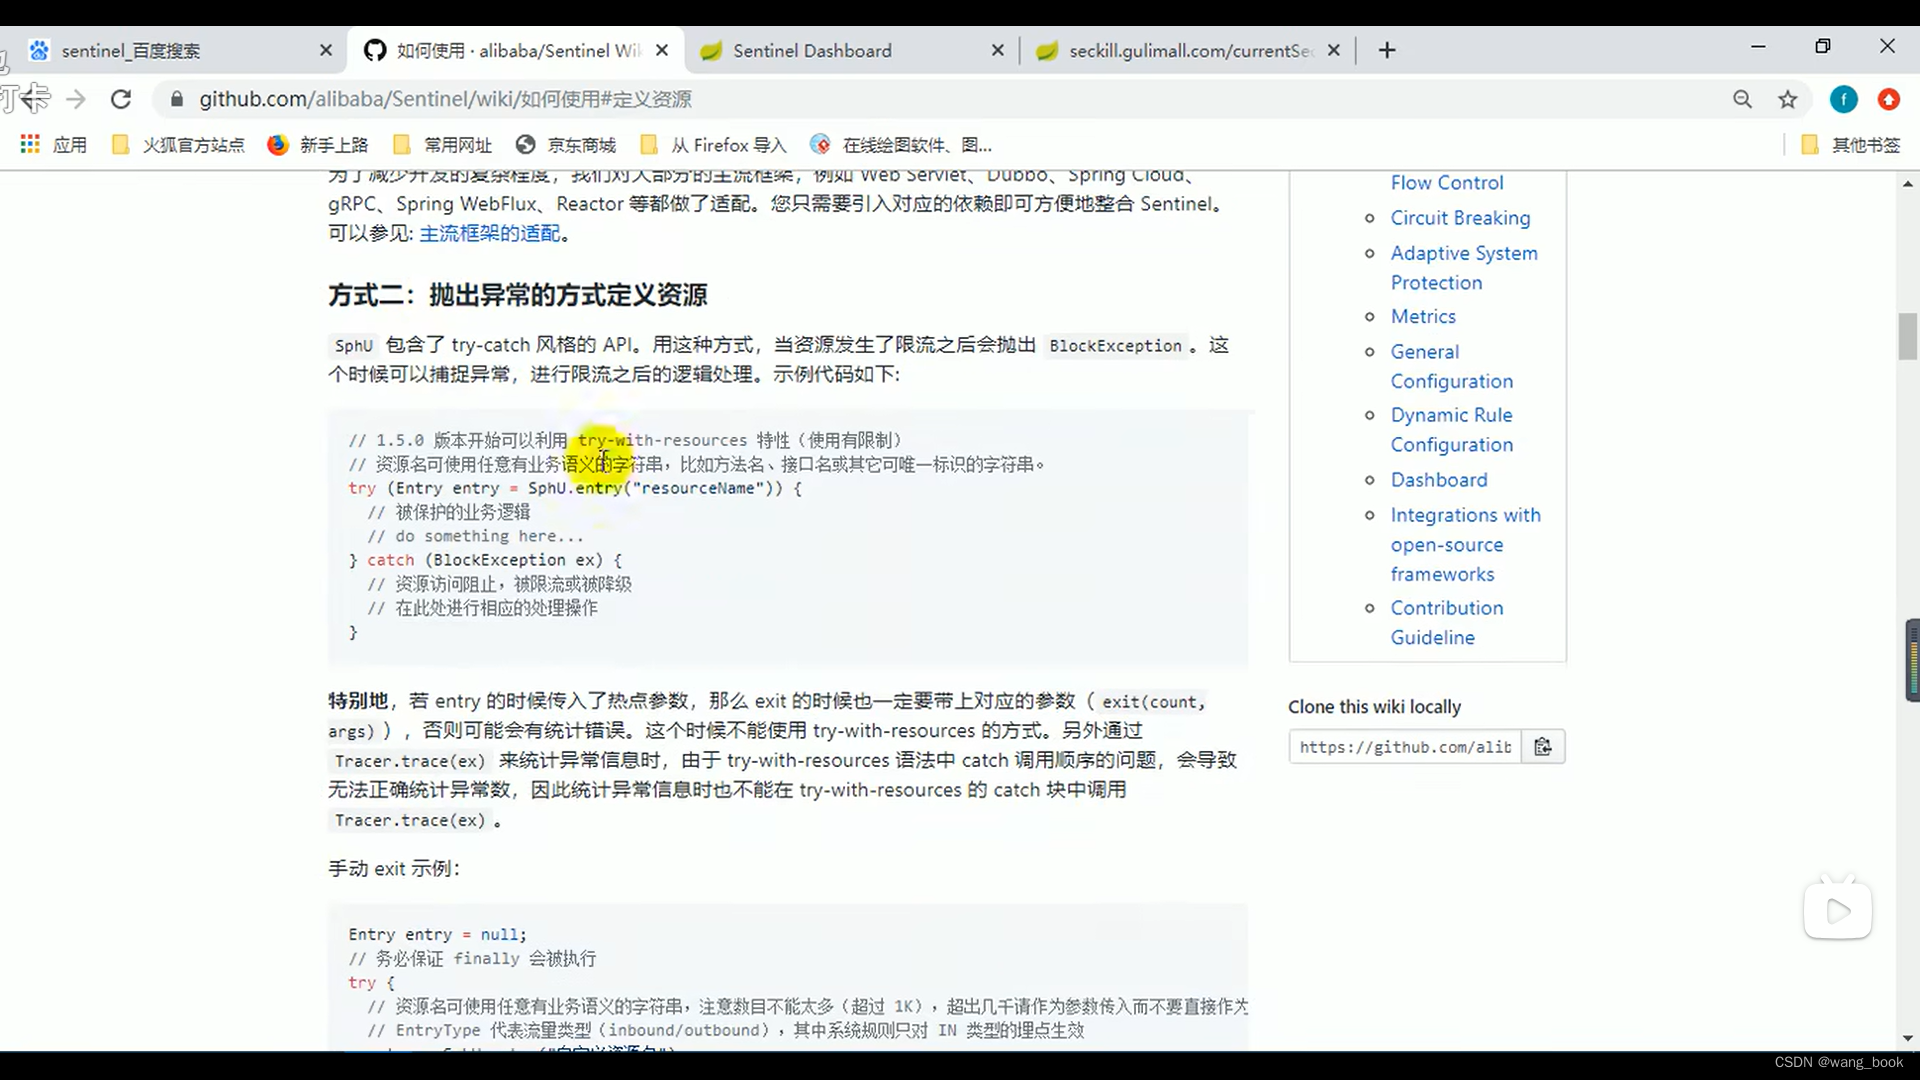Click the floating video play button
Image resolution: width=1920 pixels, height=1080 pixels.
(1838, 910)
